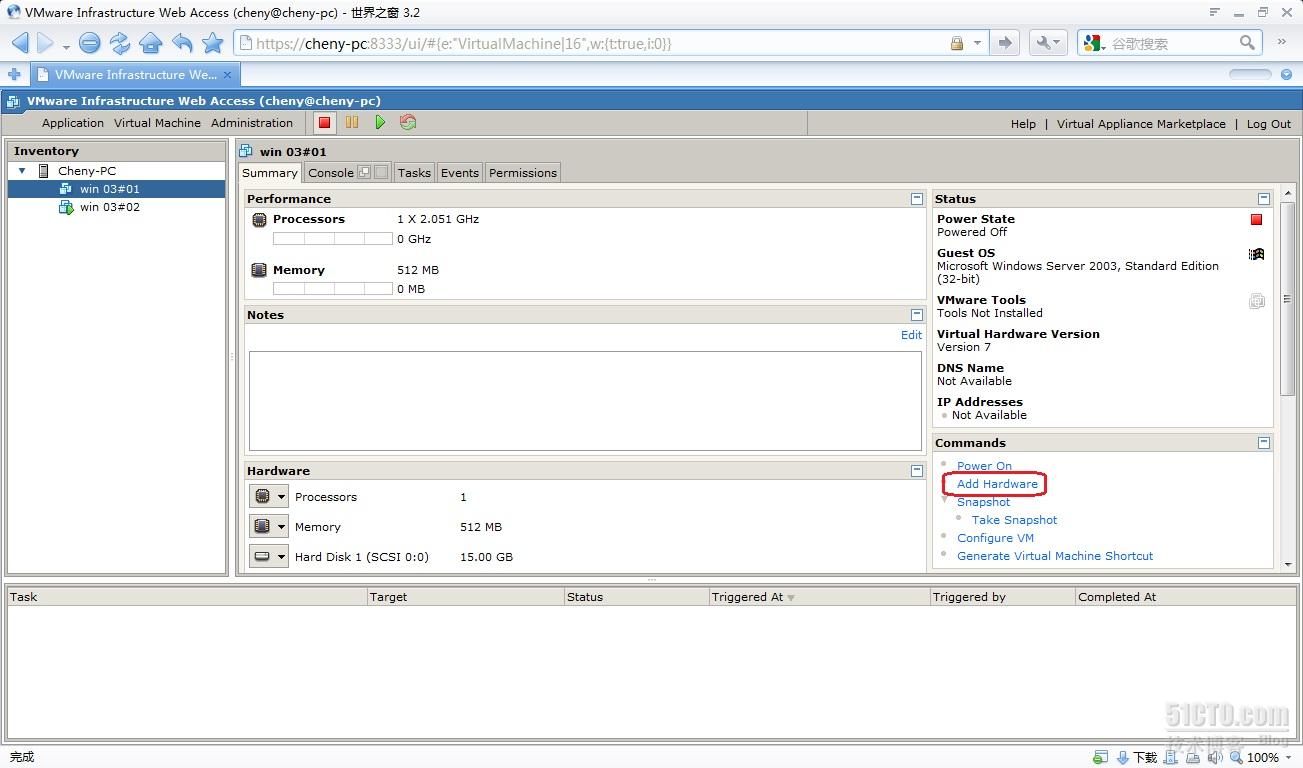Image resolution: width=1303 pixels, height=768 pixels.
Task: Switch to the Events tab
Action: (460, 173)
